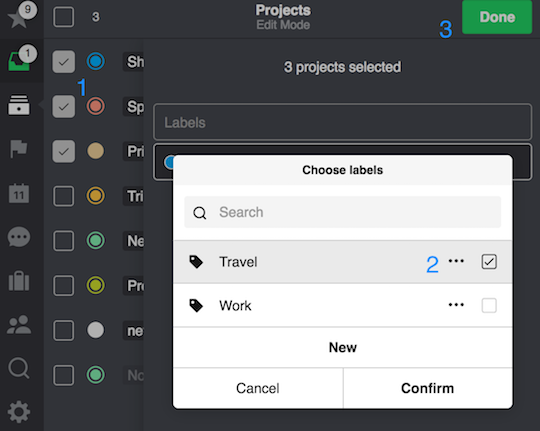The height and width of the screenshot is (431, 540).
Task: Open the briefcase sidebar icon
Action: pyautogui.click(x=19, y=281)
